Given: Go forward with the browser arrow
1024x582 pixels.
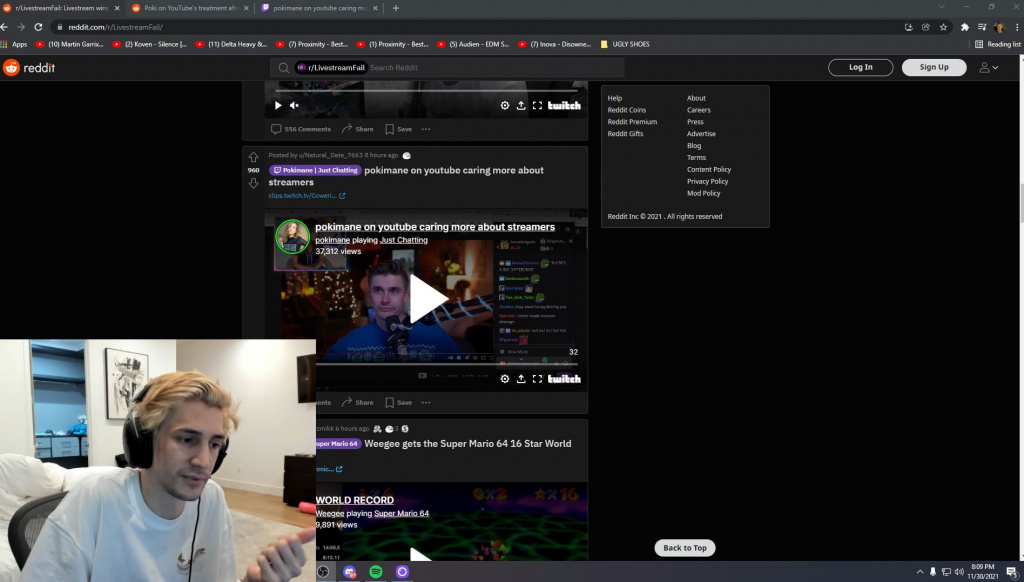Looking at the screenshot, I should coord(21,27).
